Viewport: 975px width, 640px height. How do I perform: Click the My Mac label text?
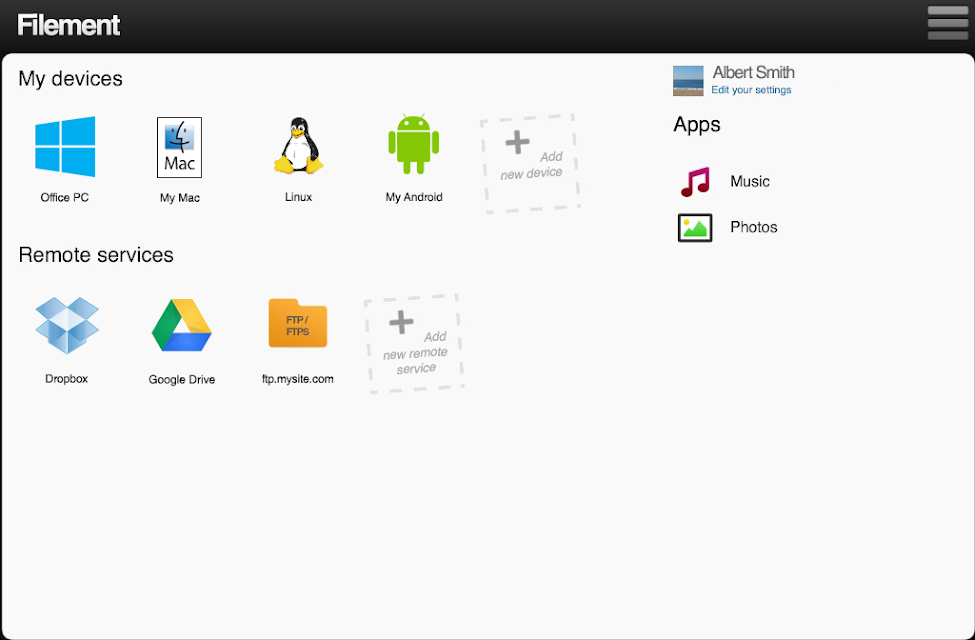(x=180, y=198)
